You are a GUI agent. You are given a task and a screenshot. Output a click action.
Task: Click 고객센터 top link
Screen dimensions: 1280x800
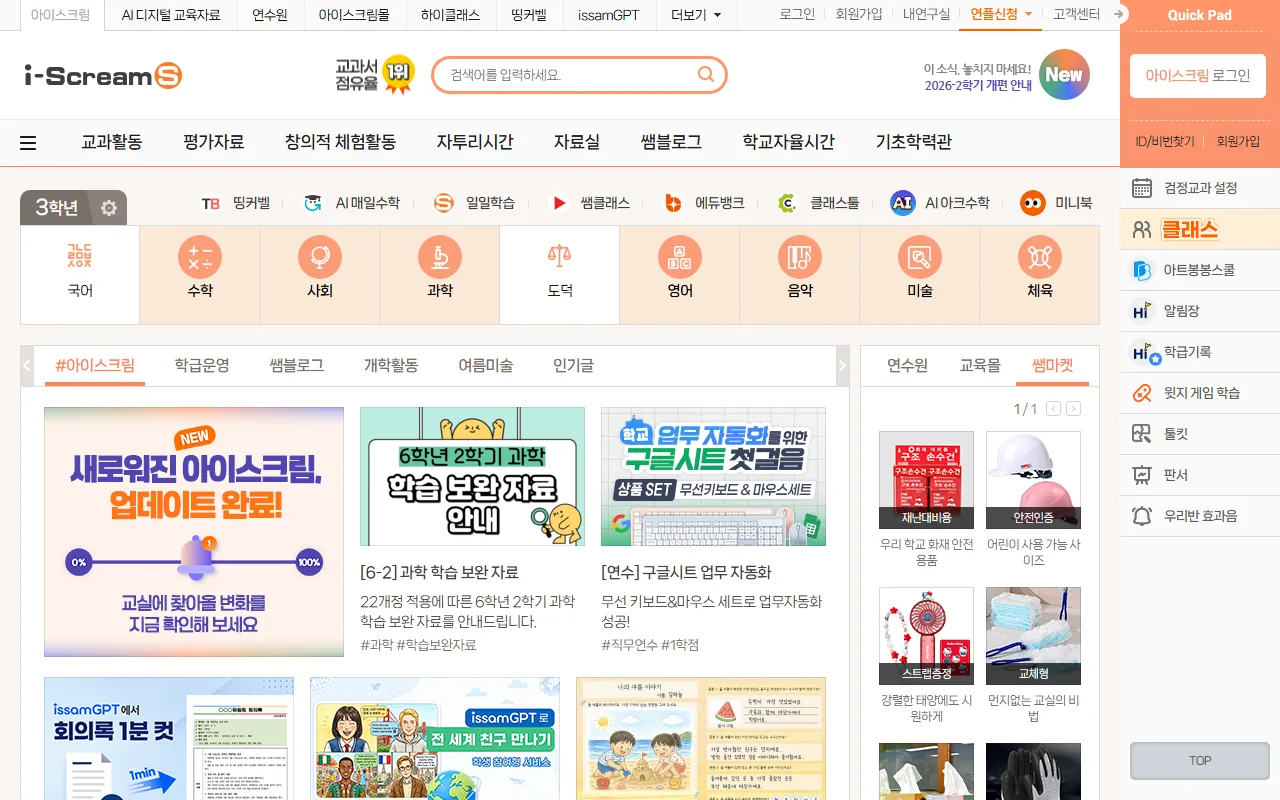(x=1076, y=14)
